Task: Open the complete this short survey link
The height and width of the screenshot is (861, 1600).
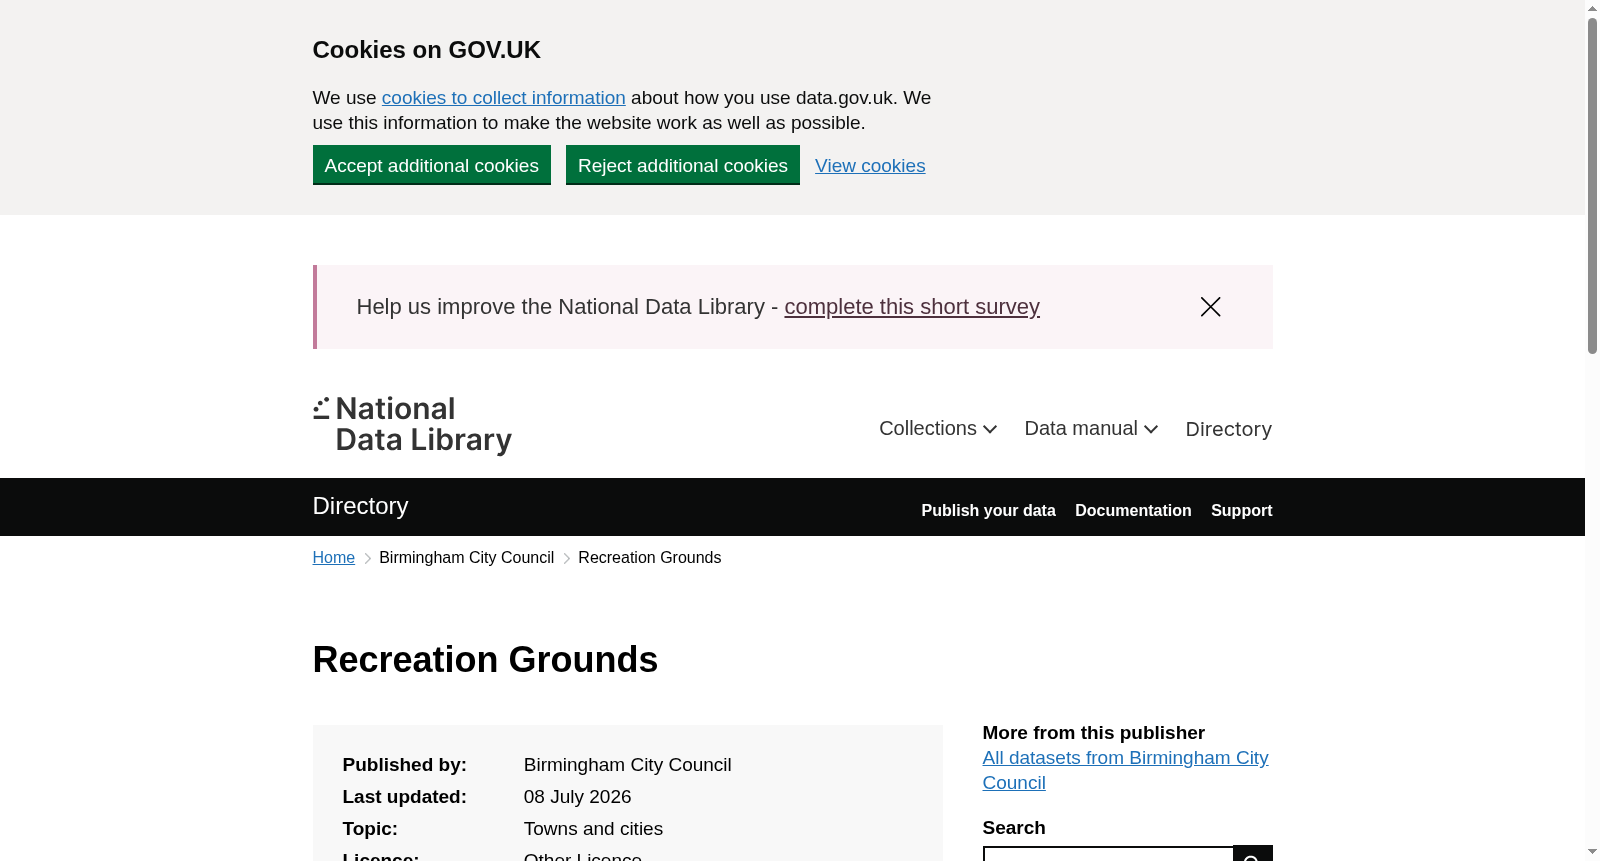Action: point(912,307)
